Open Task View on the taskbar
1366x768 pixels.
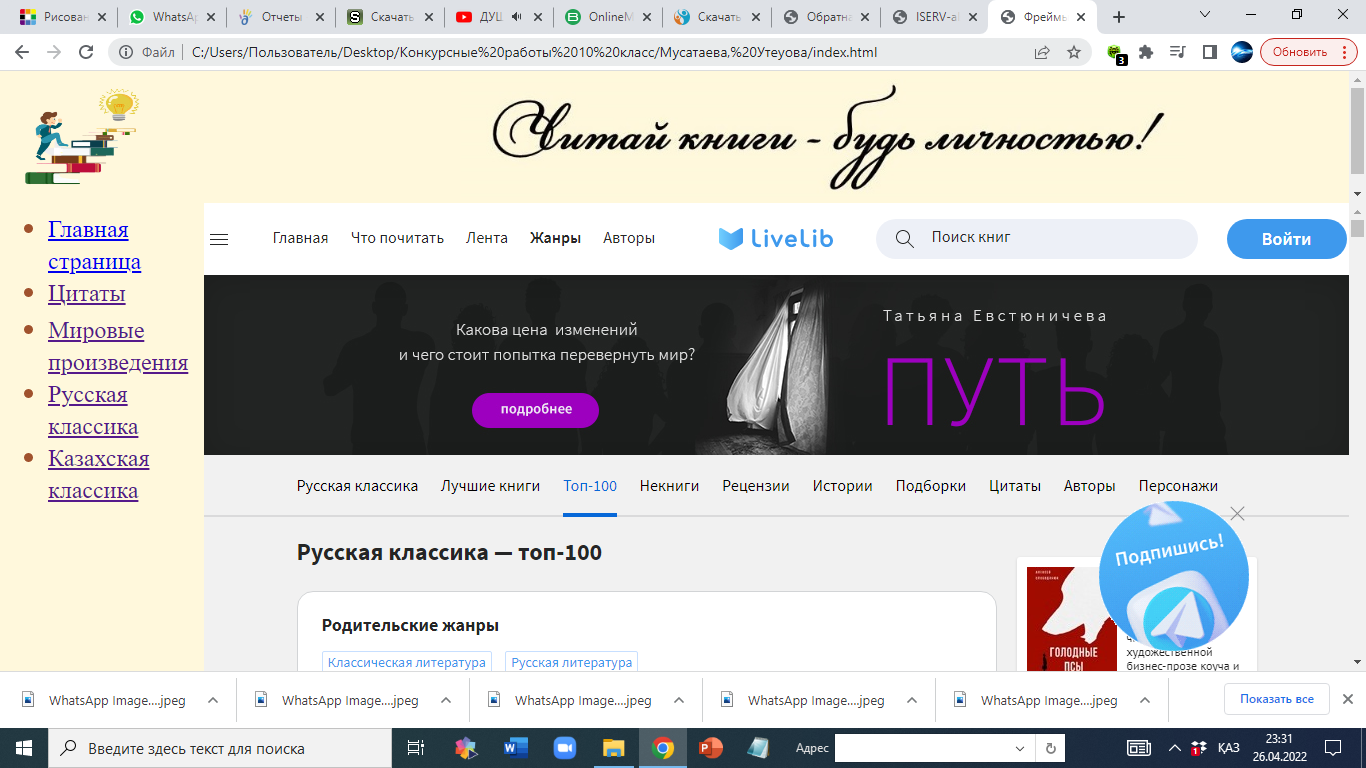tap(415, 747)
